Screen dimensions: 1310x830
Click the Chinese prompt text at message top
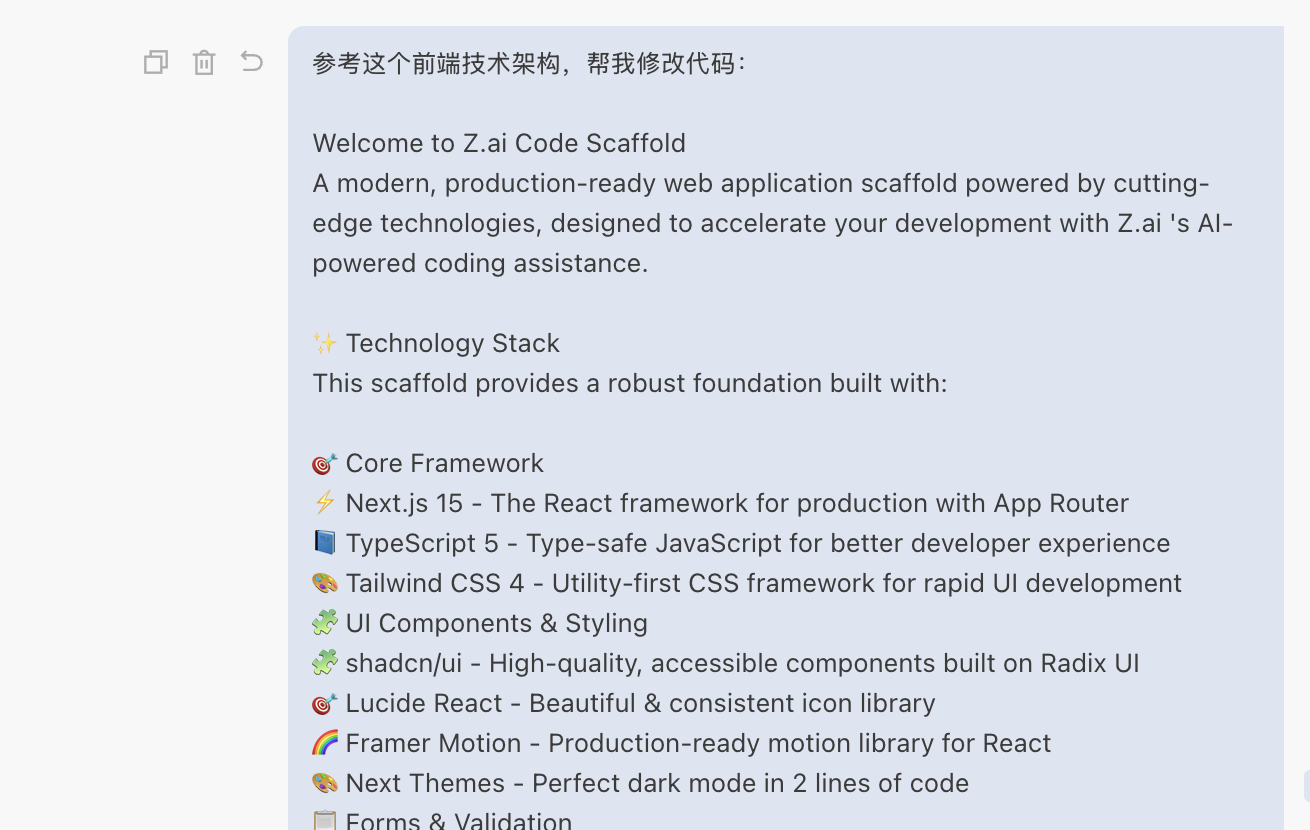[x=528, y=63]
